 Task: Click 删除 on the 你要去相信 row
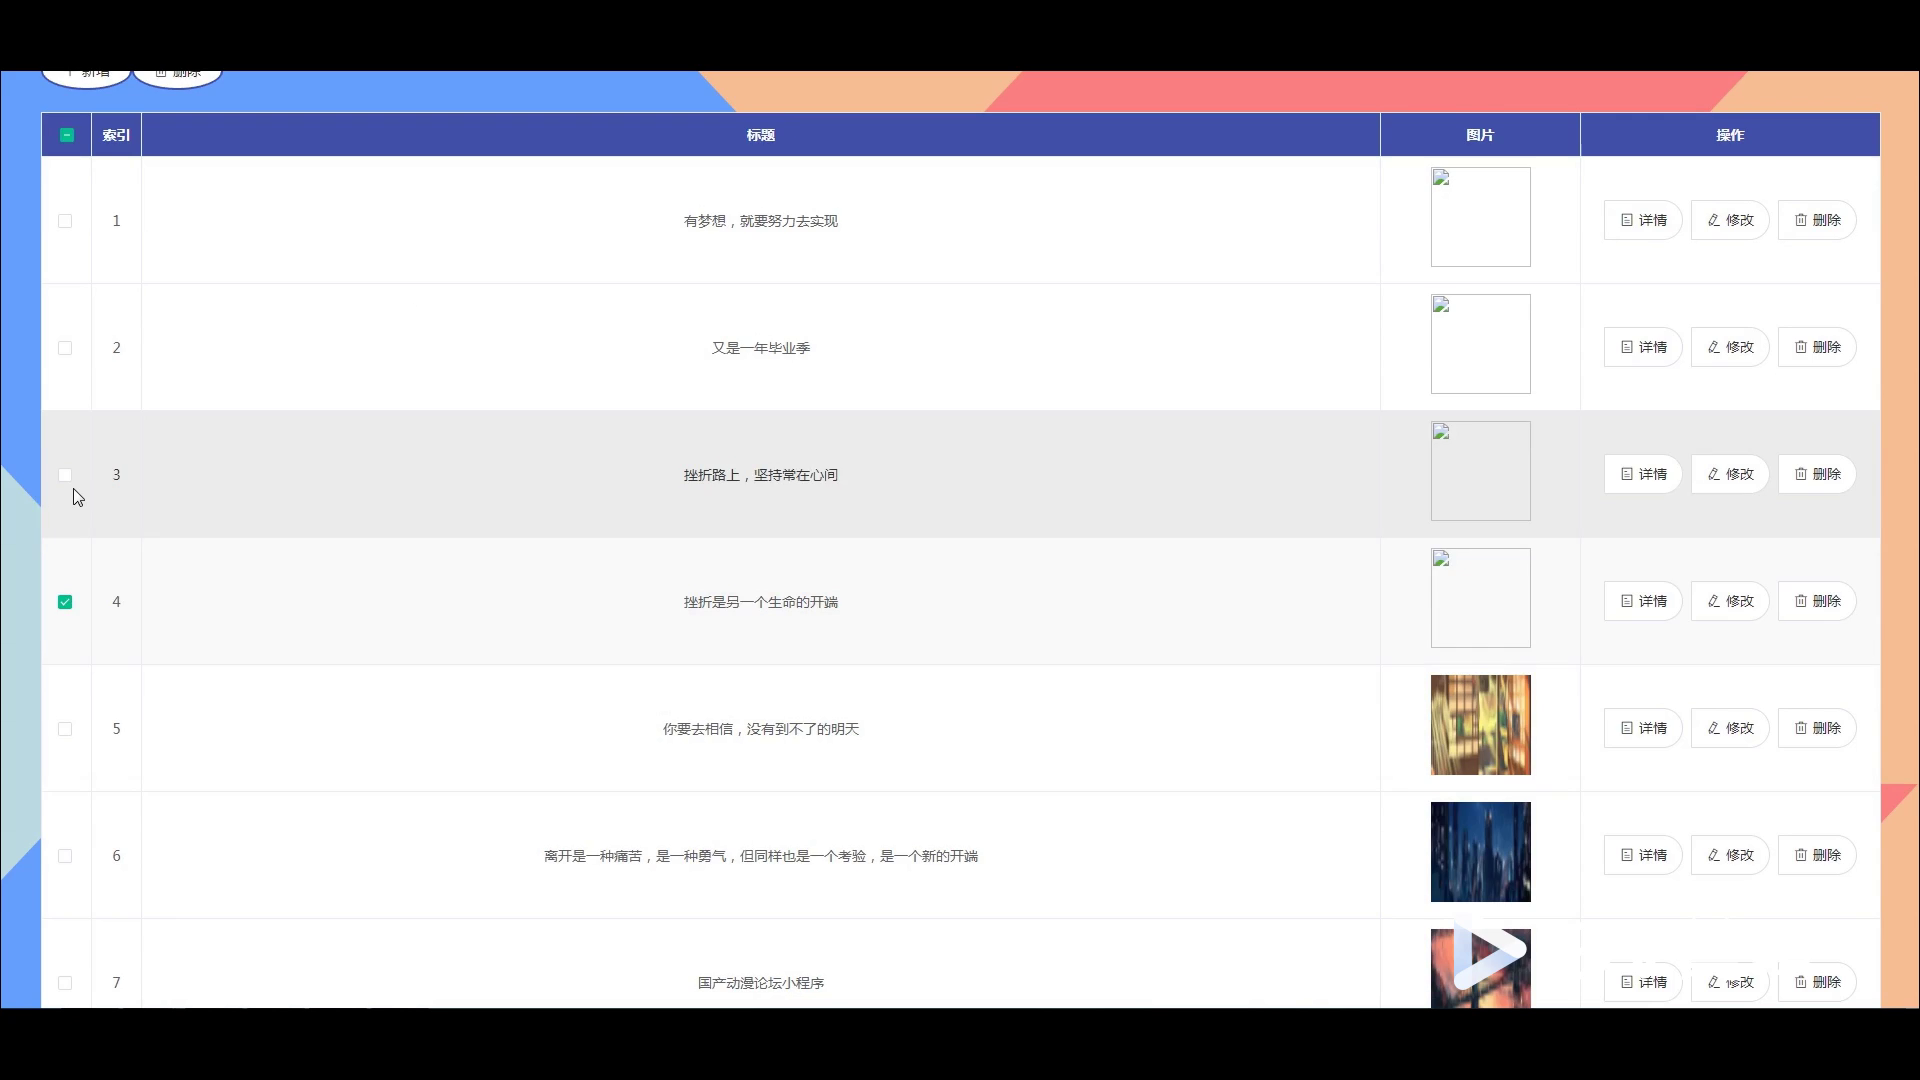point(1819,728)
